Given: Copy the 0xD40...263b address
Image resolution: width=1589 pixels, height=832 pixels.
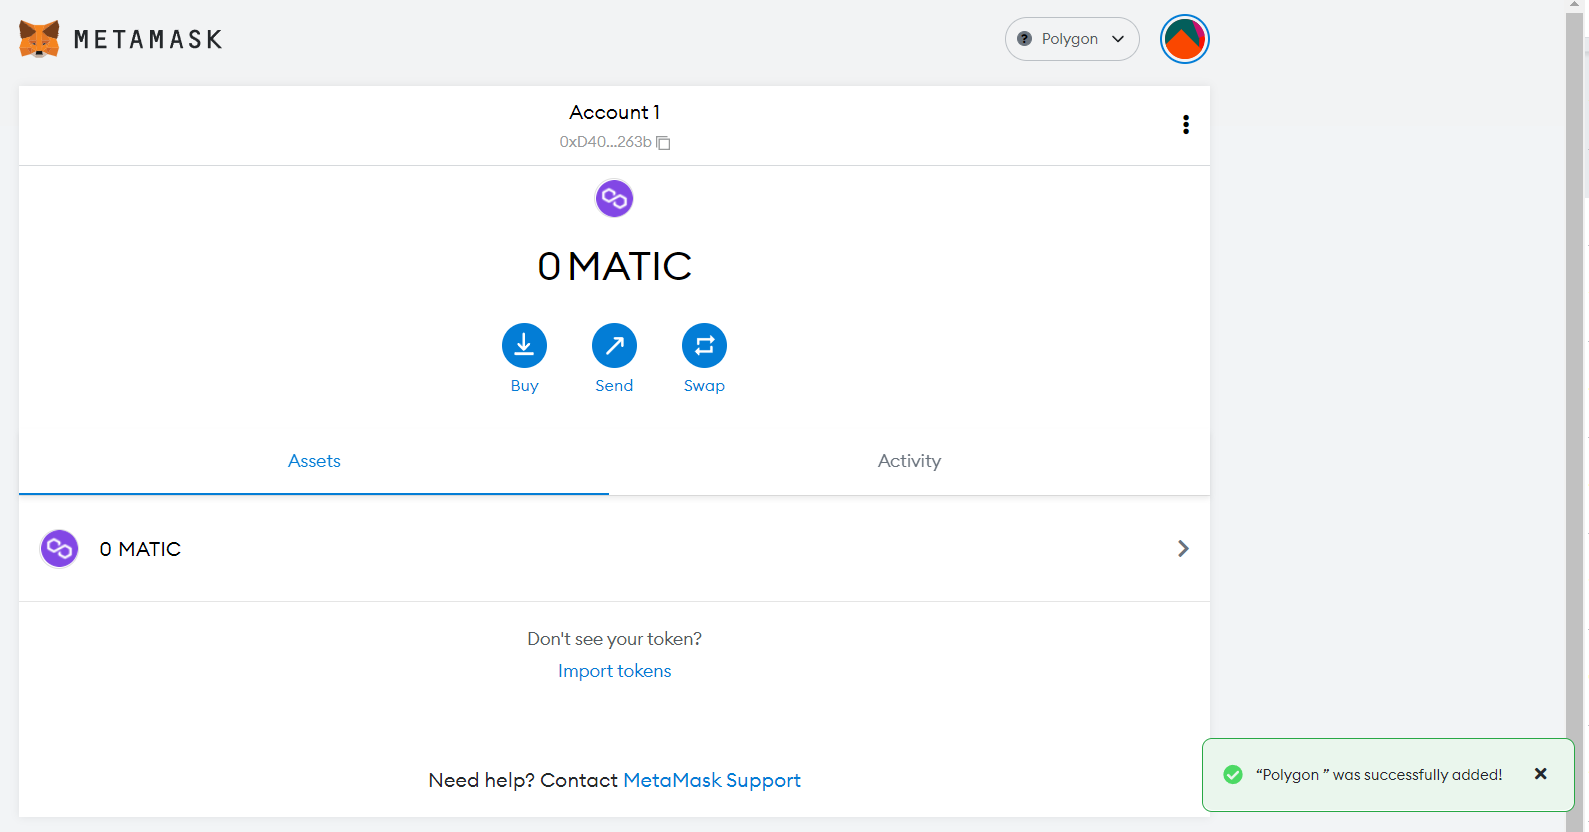Looking at the screenshot, I should point(614,142).
